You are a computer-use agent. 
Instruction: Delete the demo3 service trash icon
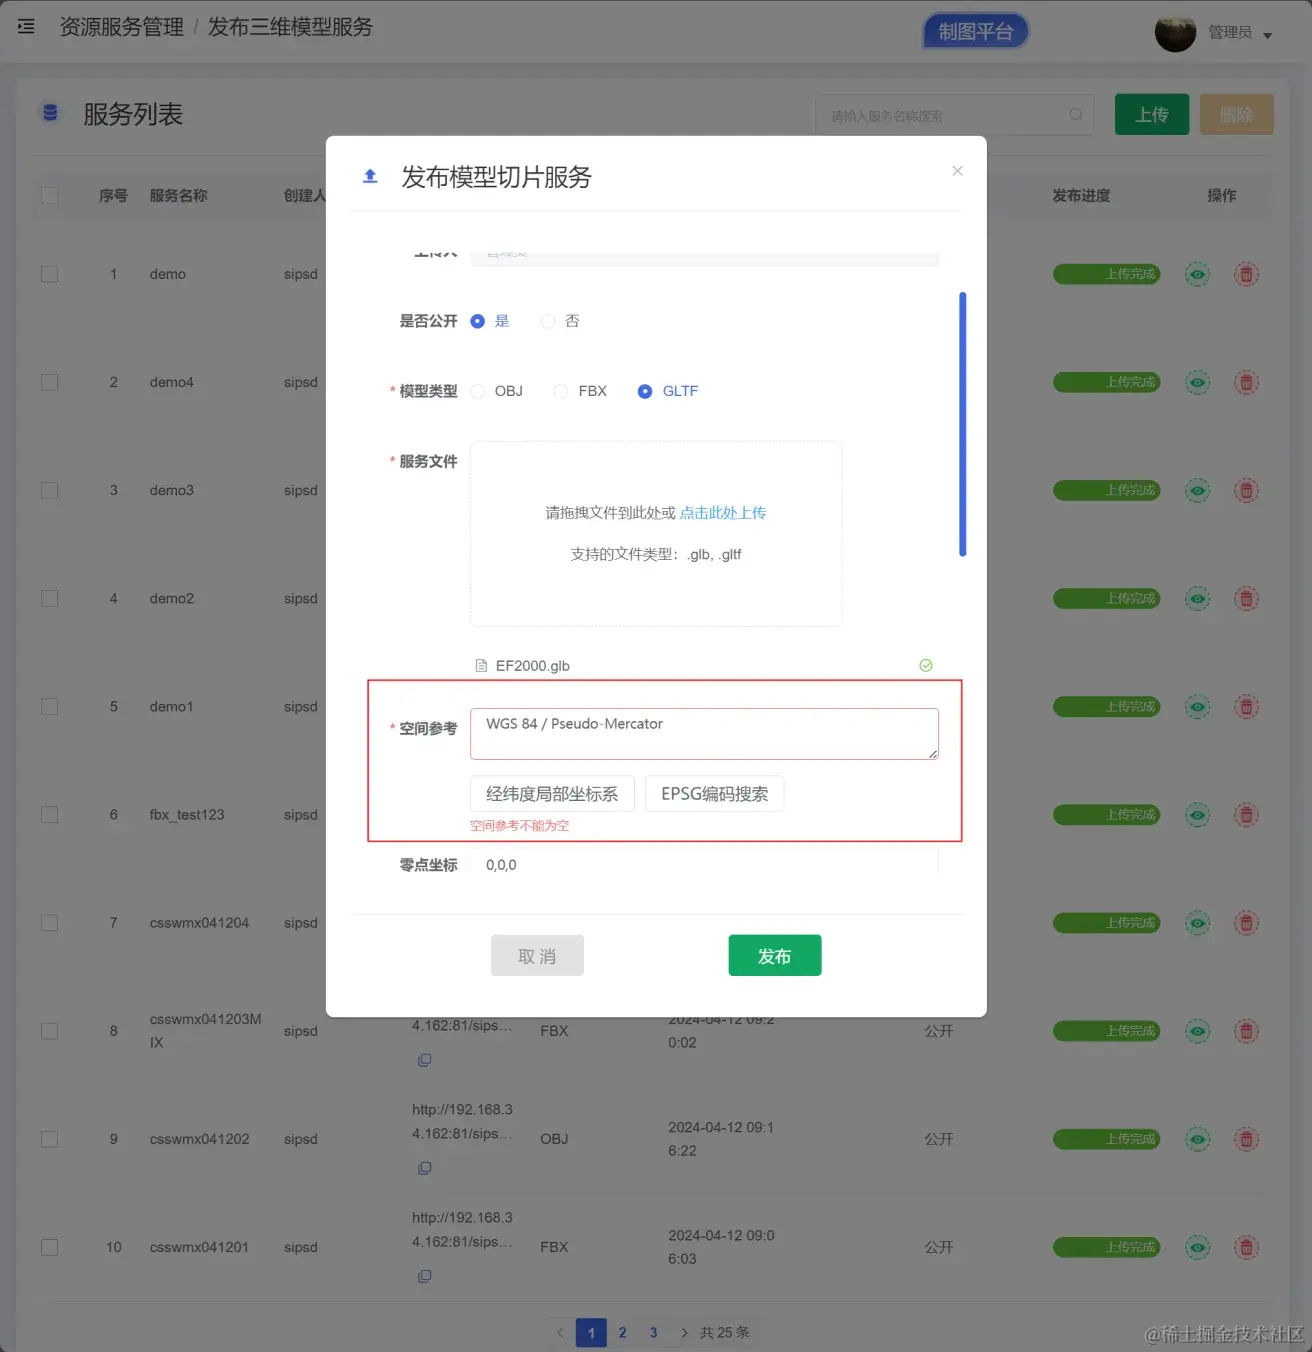coord(1246,490)
